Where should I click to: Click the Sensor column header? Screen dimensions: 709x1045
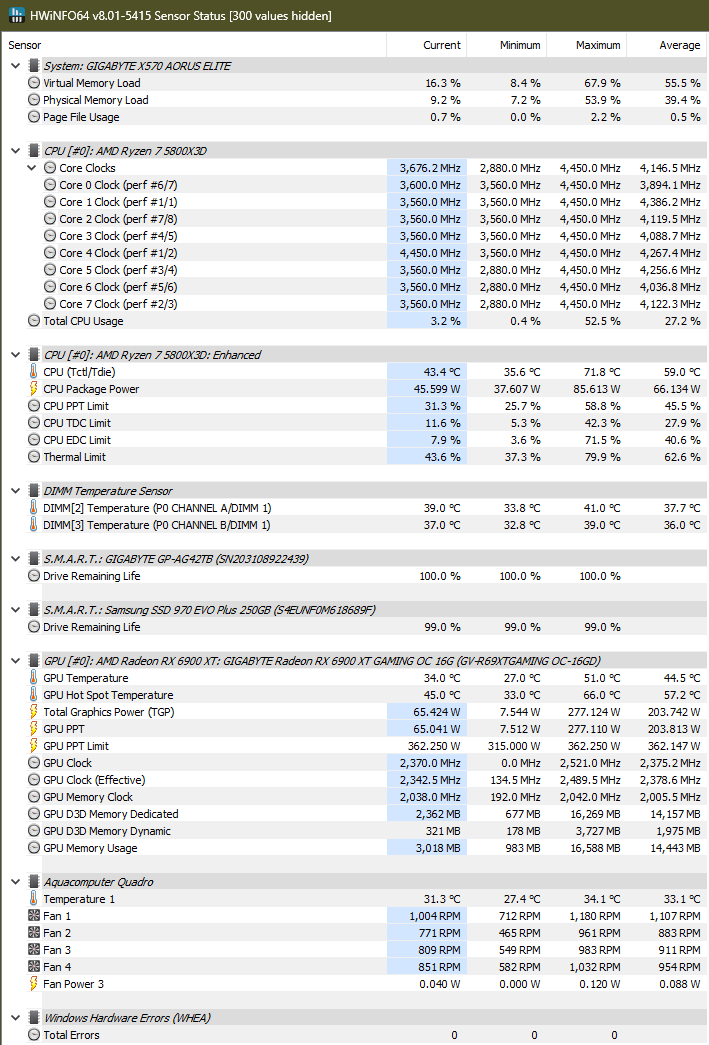pos(194,45)
